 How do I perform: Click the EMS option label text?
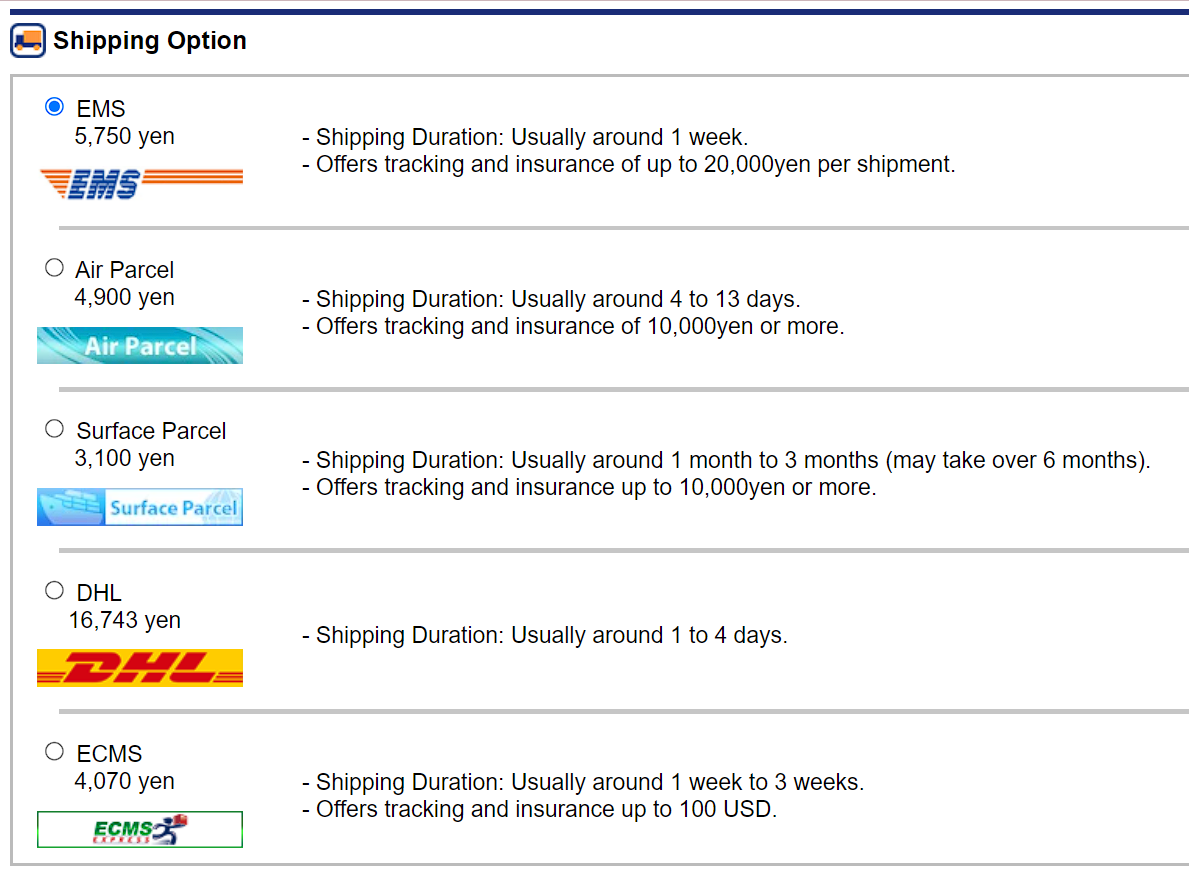101,109
